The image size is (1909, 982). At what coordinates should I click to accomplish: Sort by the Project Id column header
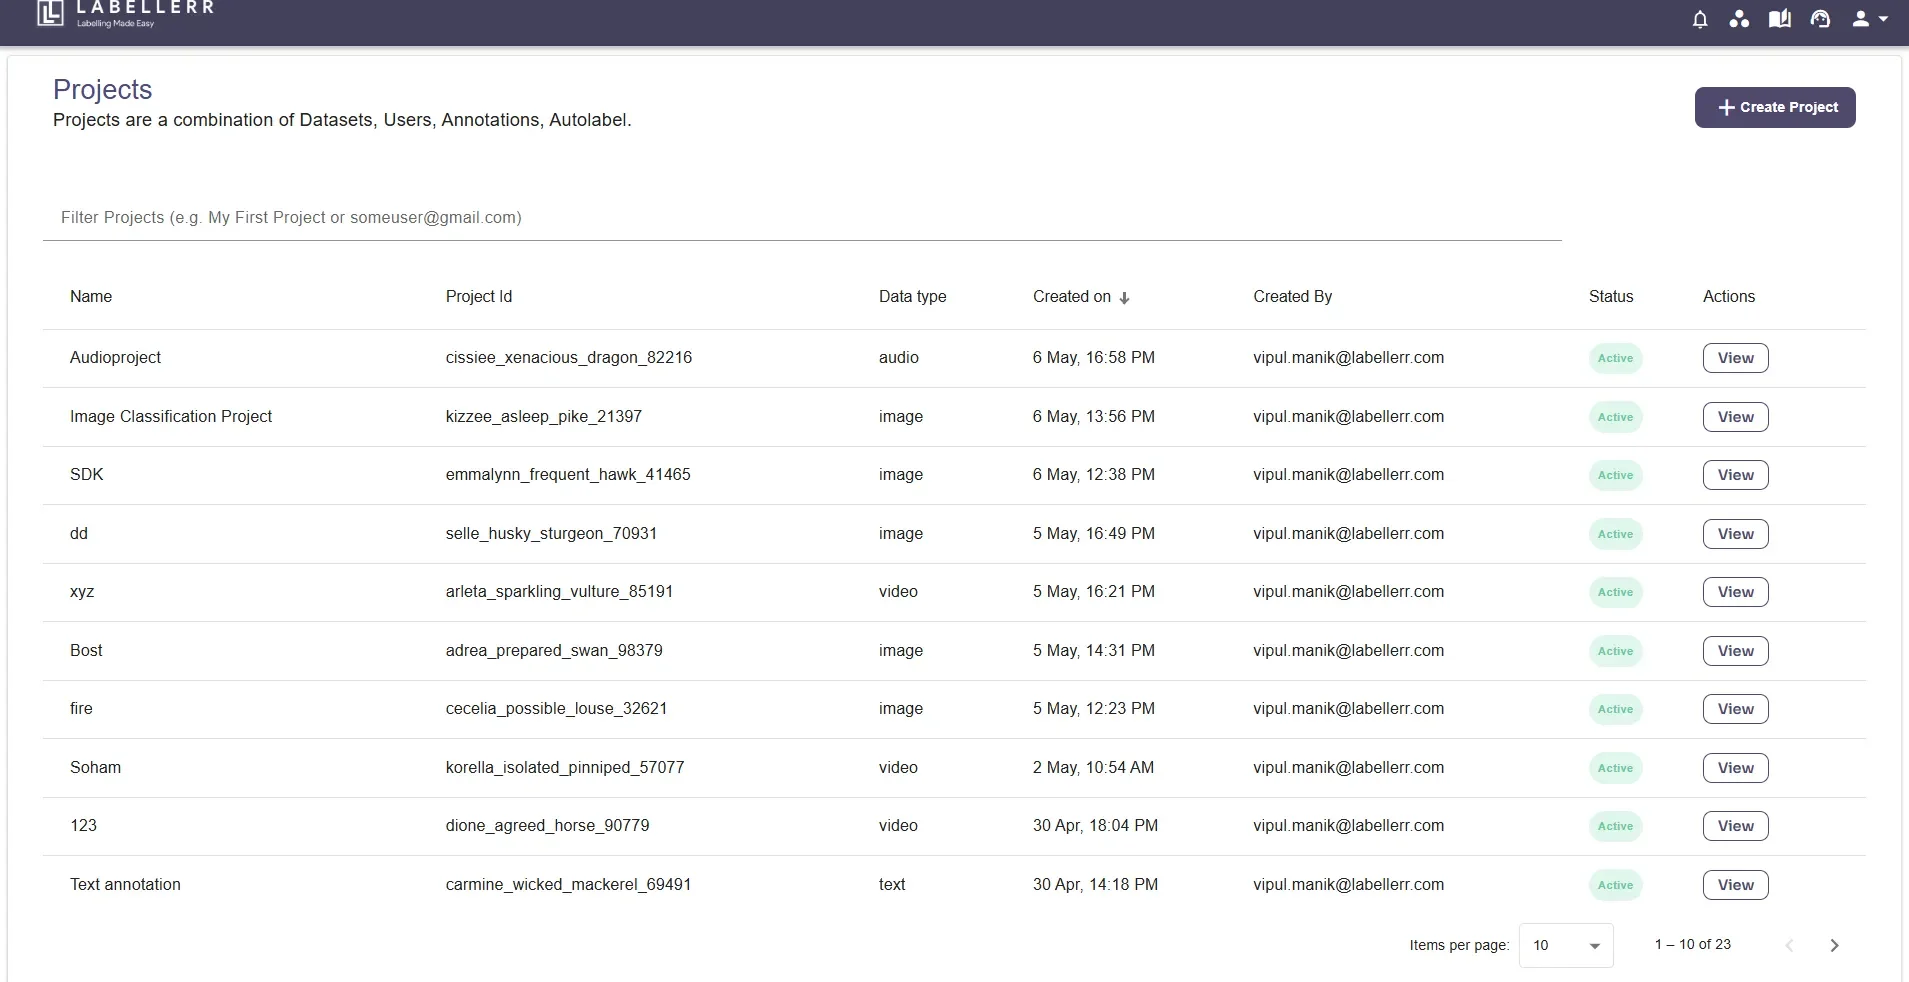[478, 296]
